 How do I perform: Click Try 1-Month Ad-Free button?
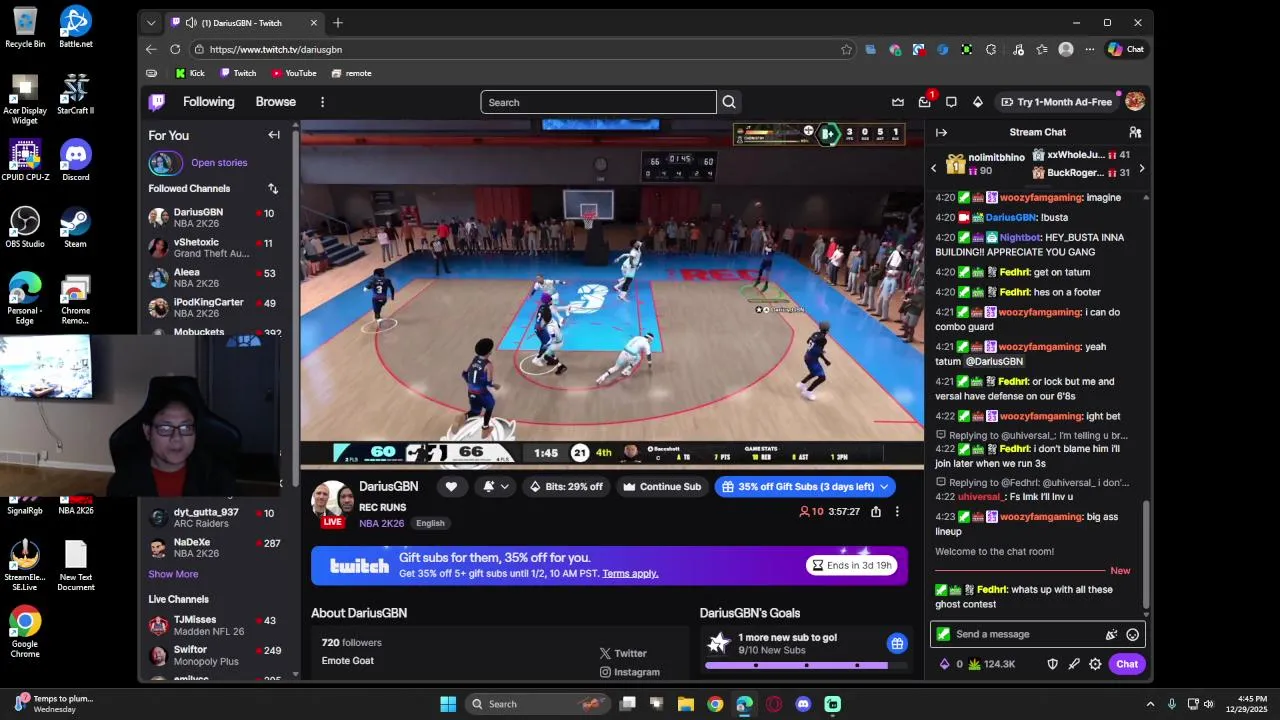tap(1056, 102)
